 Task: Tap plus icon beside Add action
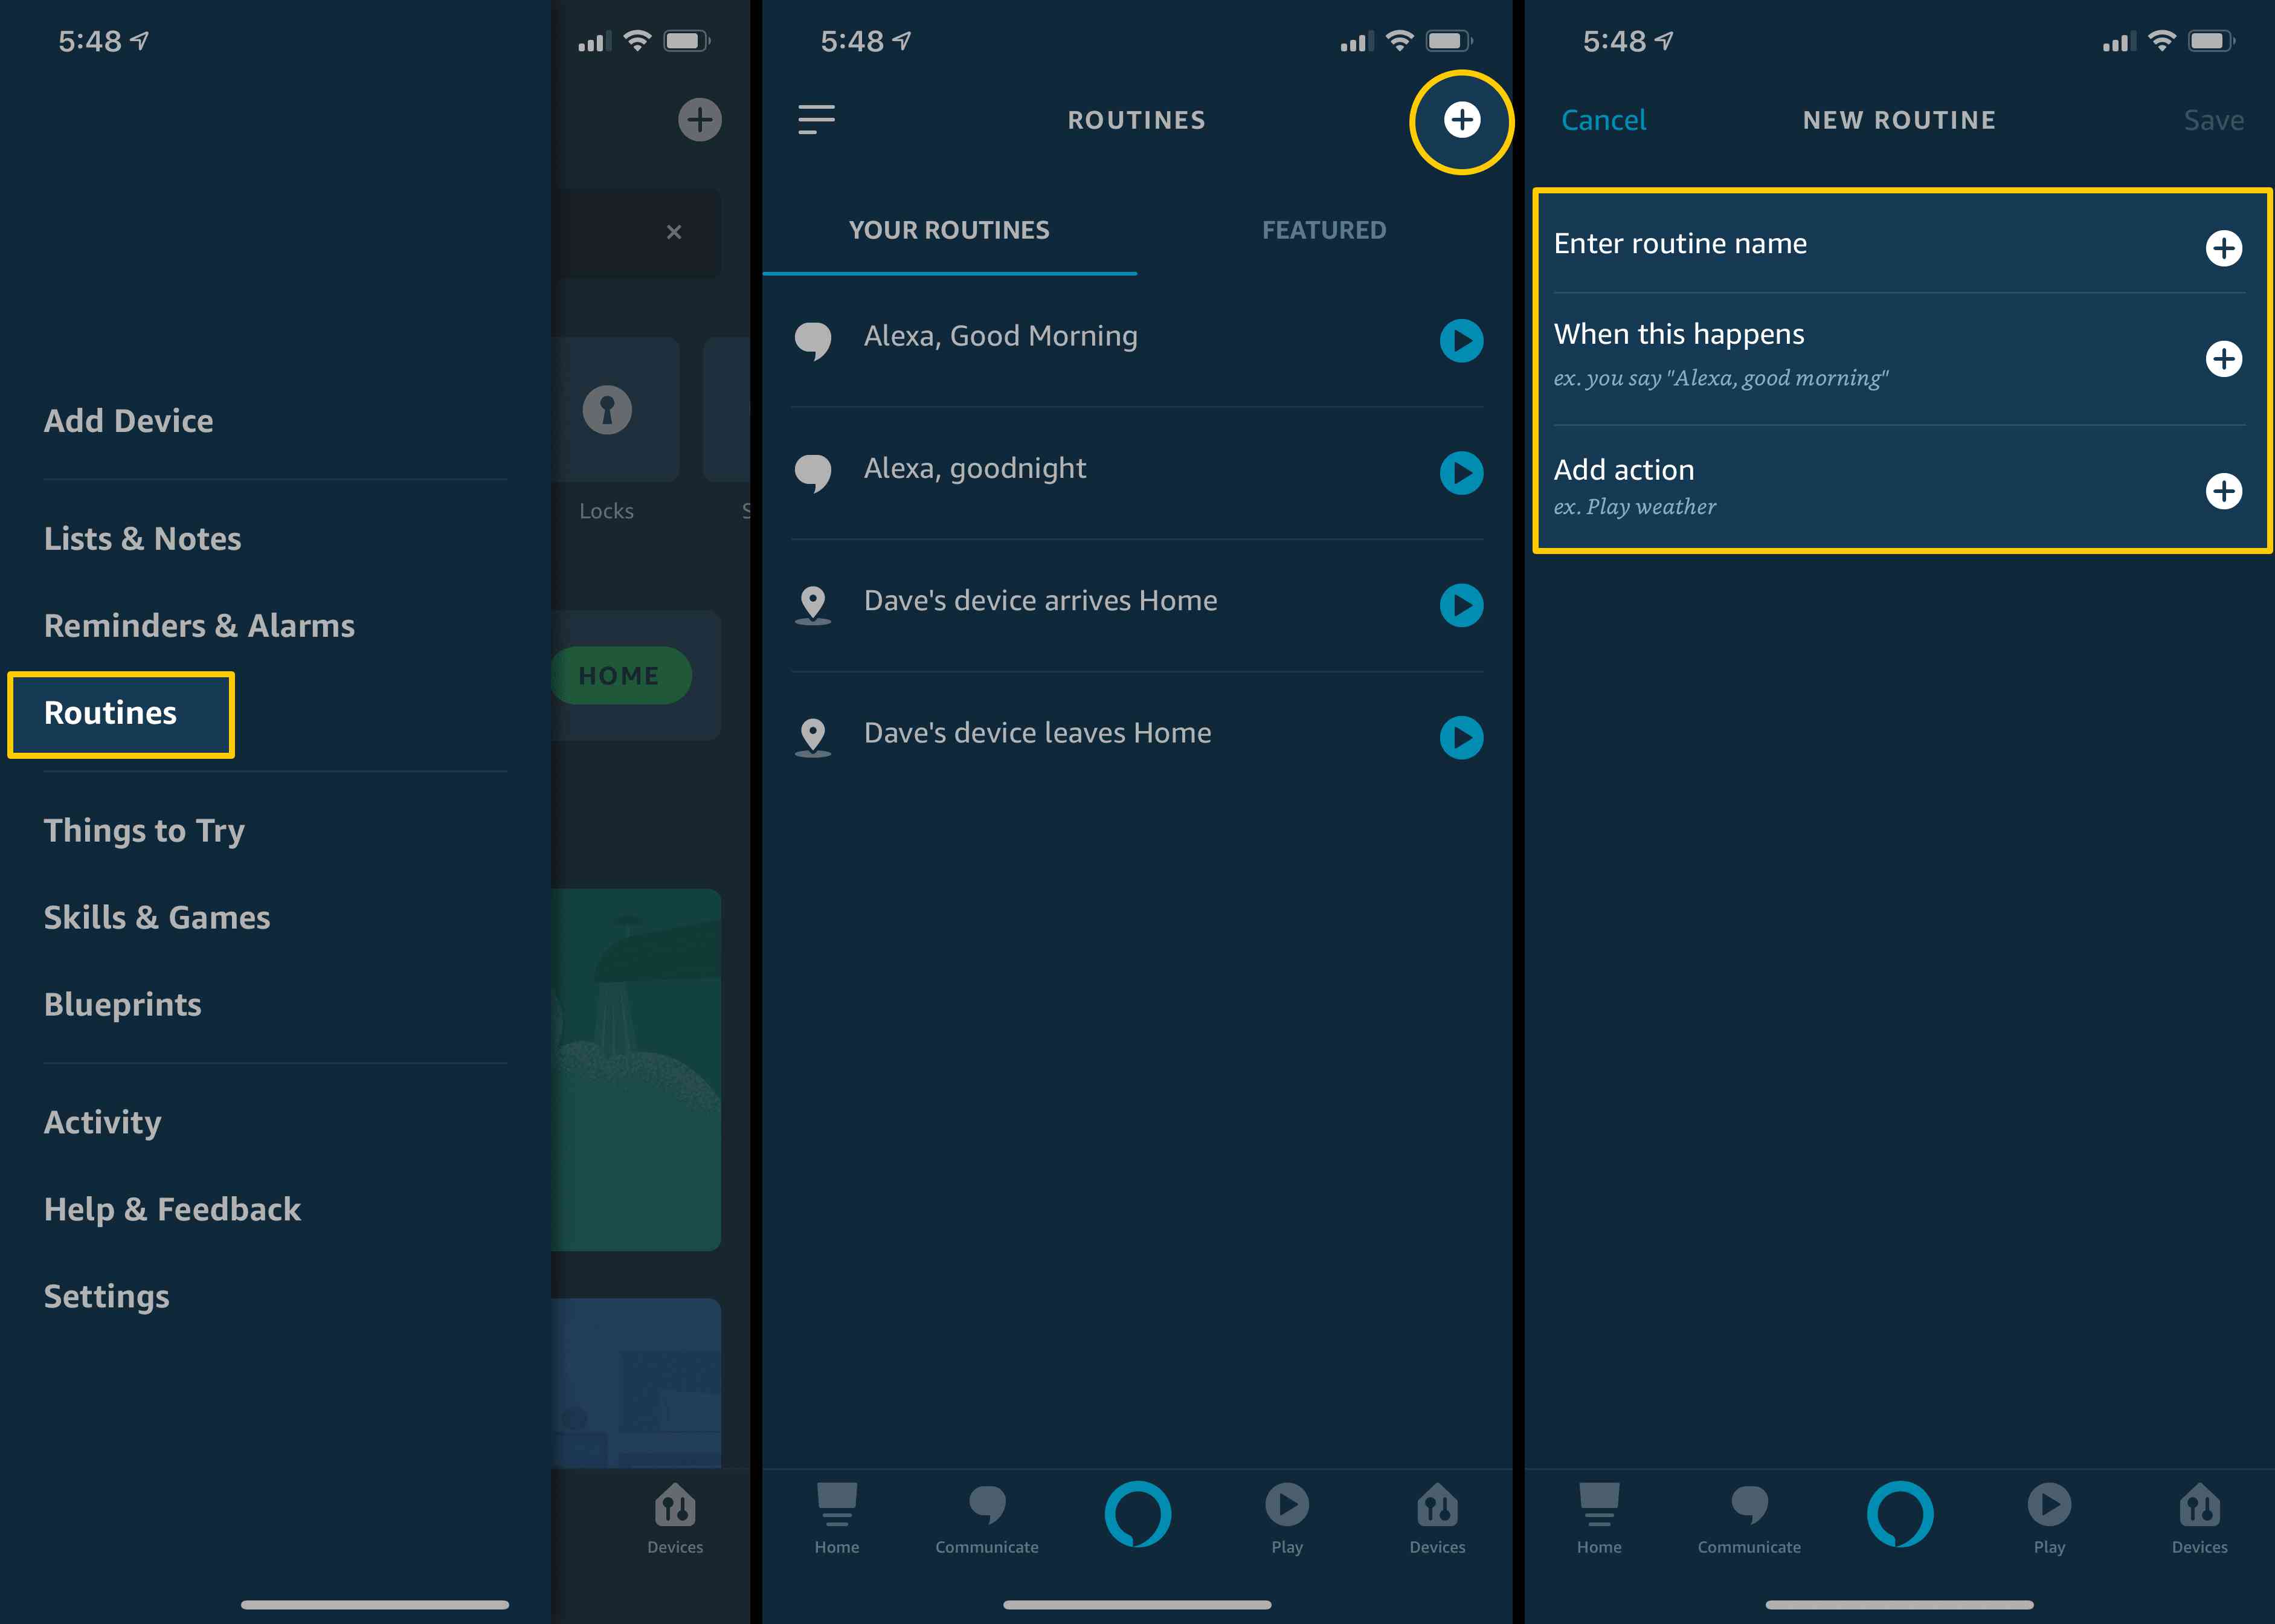tap(2223, 491)
